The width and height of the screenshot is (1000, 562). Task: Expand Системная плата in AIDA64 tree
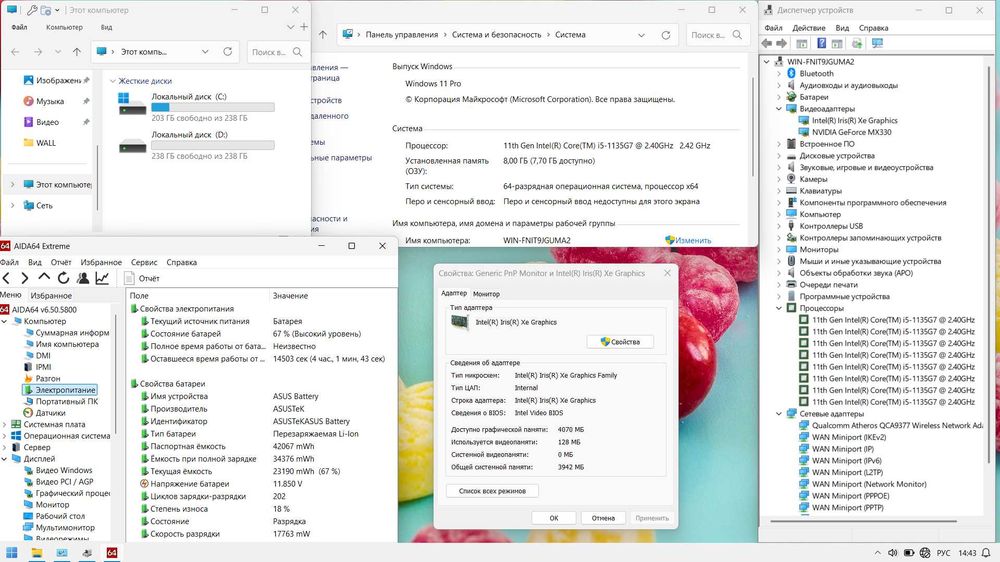pyautogui.click(x=4, y=424)
